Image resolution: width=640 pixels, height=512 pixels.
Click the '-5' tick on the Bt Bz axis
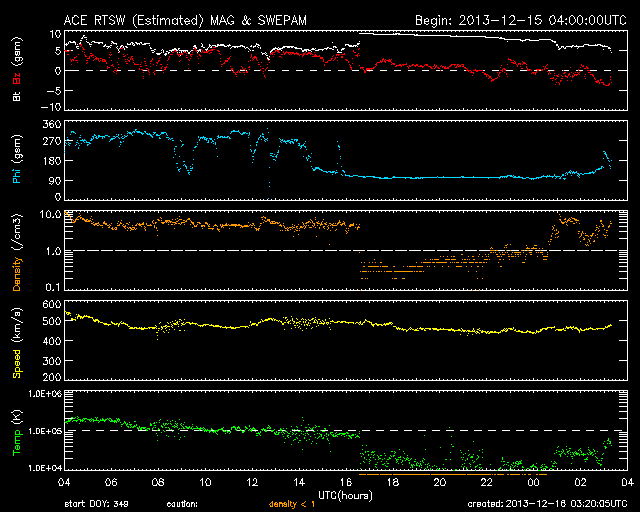click(53, 91)
